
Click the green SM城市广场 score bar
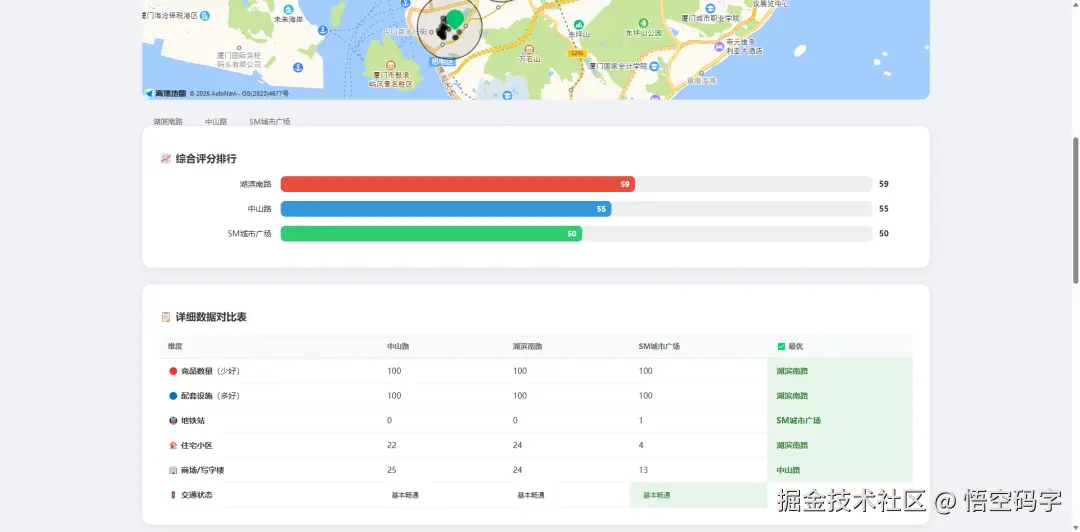coord(431,234)
